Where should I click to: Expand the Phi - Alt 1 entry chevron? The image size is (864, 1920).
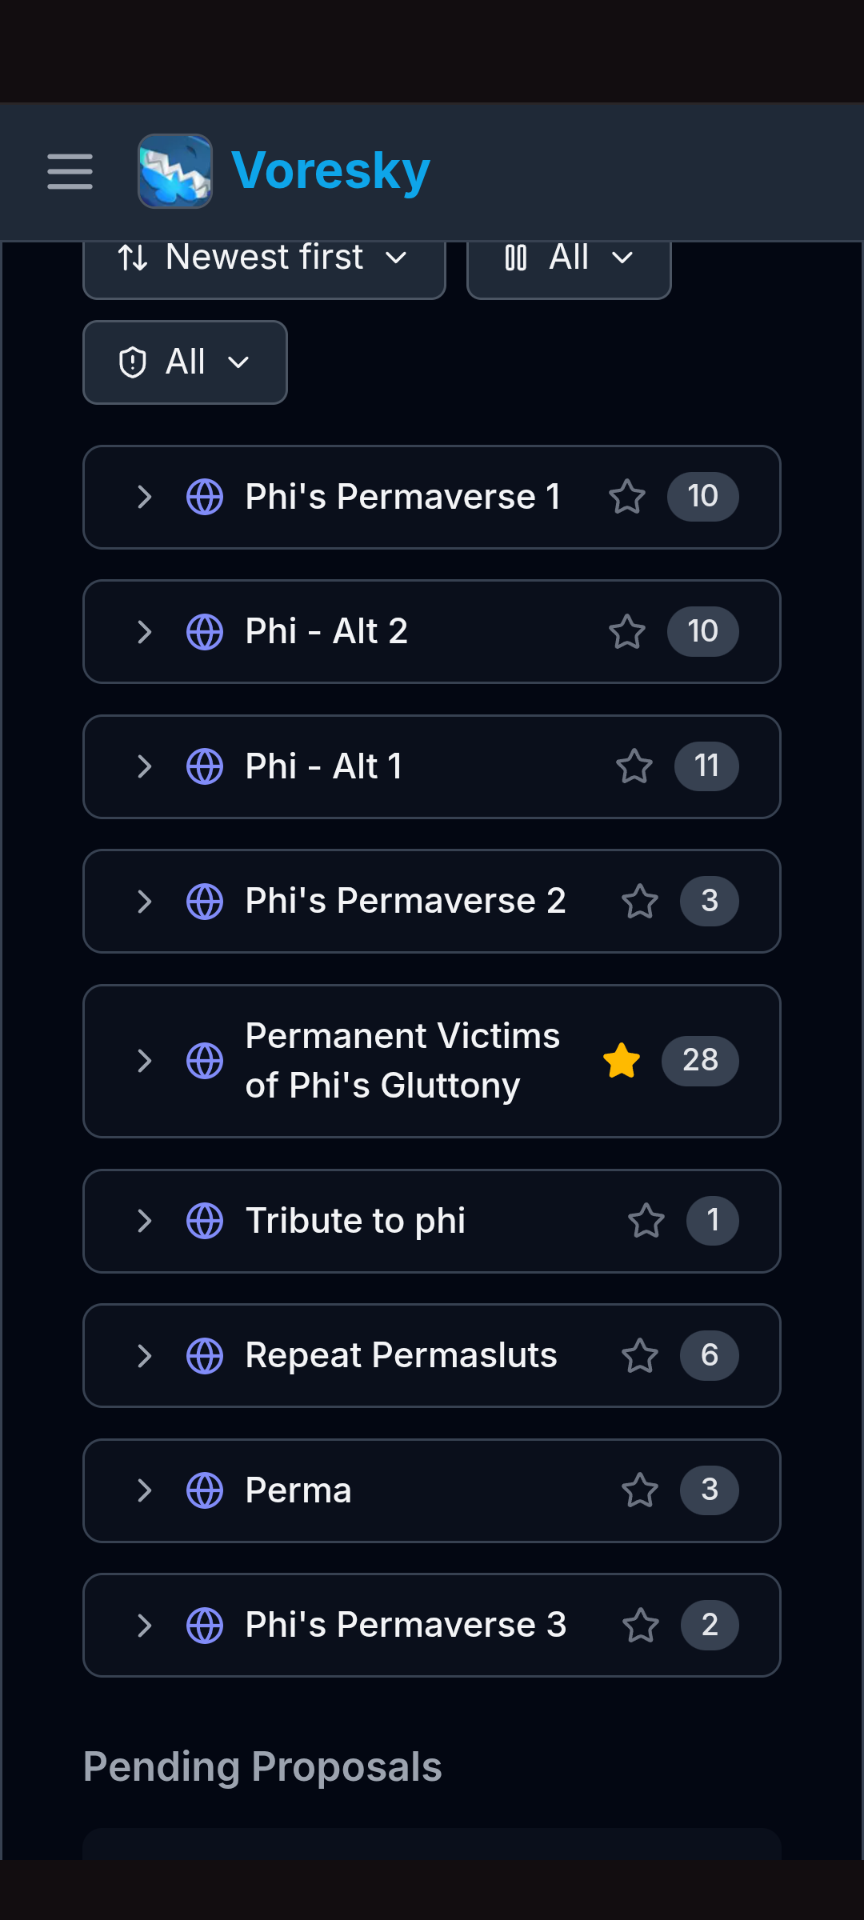144,767
